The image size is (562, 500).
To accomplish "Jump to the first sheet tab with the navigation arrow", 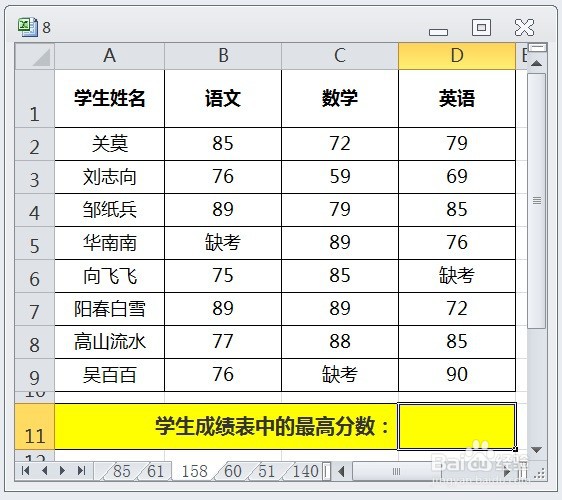I will (25, 470).
